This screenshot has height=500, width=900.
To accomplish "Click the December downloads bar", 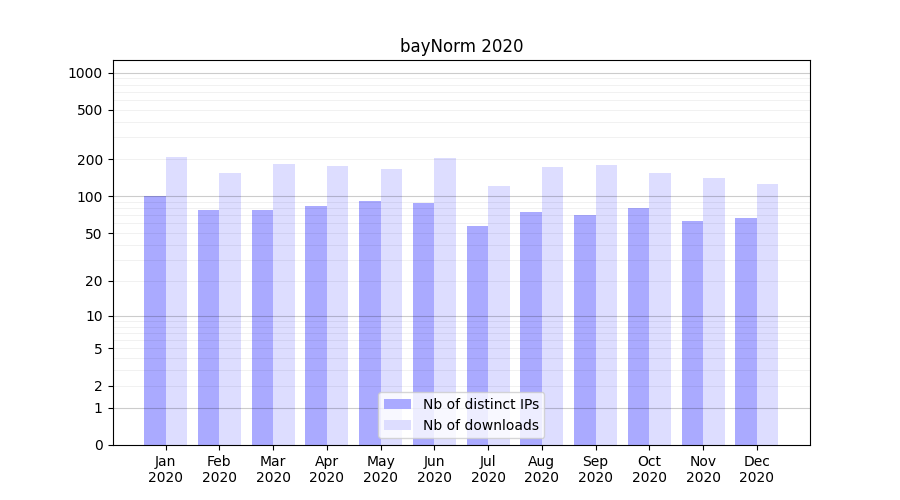I will pyautogui.click(x=767, y=314).
